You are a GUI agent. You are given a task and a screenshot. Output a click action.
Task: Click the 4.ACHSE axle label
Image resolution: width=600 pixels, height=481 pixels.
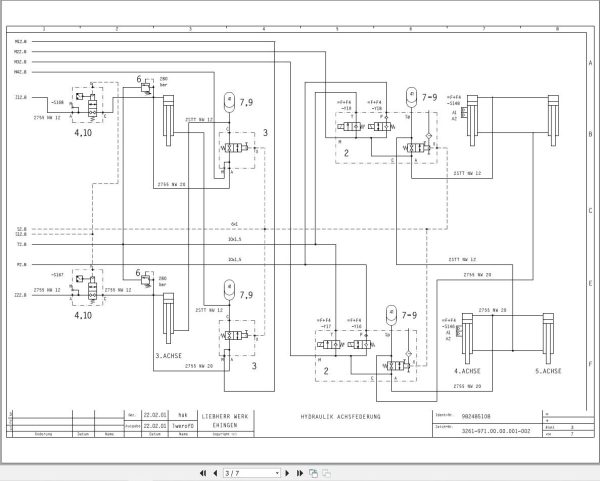coord(467,371)
